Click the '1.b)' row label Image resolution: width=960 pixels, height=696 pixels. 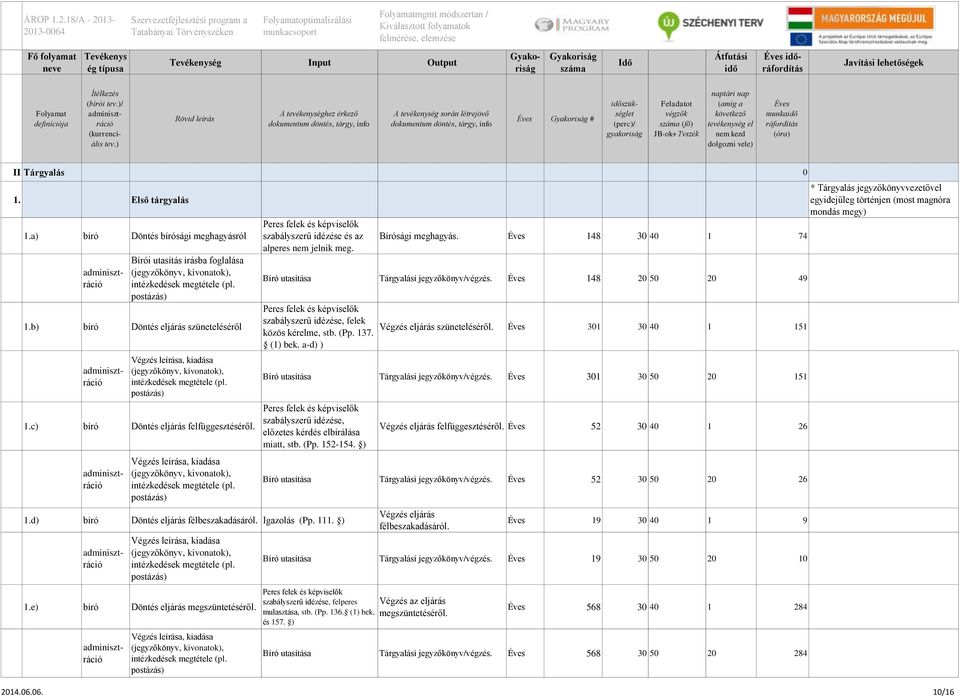pyautogui.click(x=31, y=327)
